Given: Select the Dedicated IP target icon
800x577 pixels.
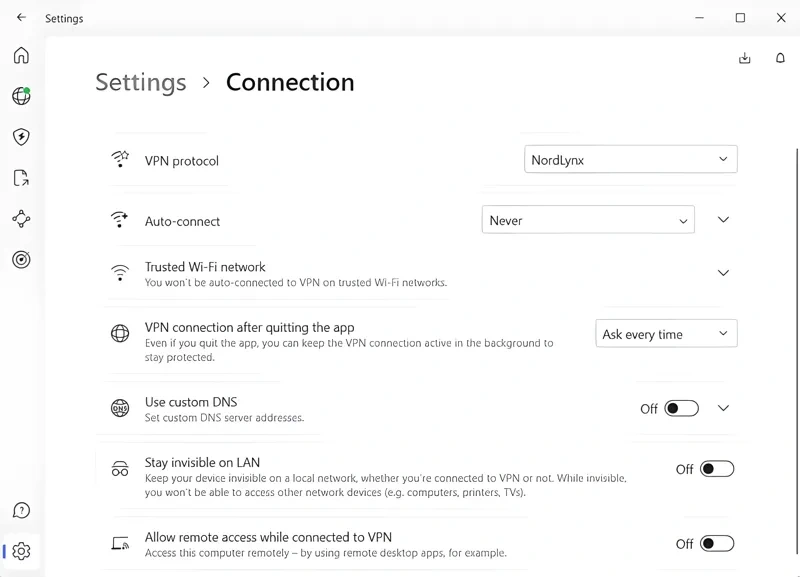Looking at the screenshot, I should pyautogui.click(x=21, y=260).
